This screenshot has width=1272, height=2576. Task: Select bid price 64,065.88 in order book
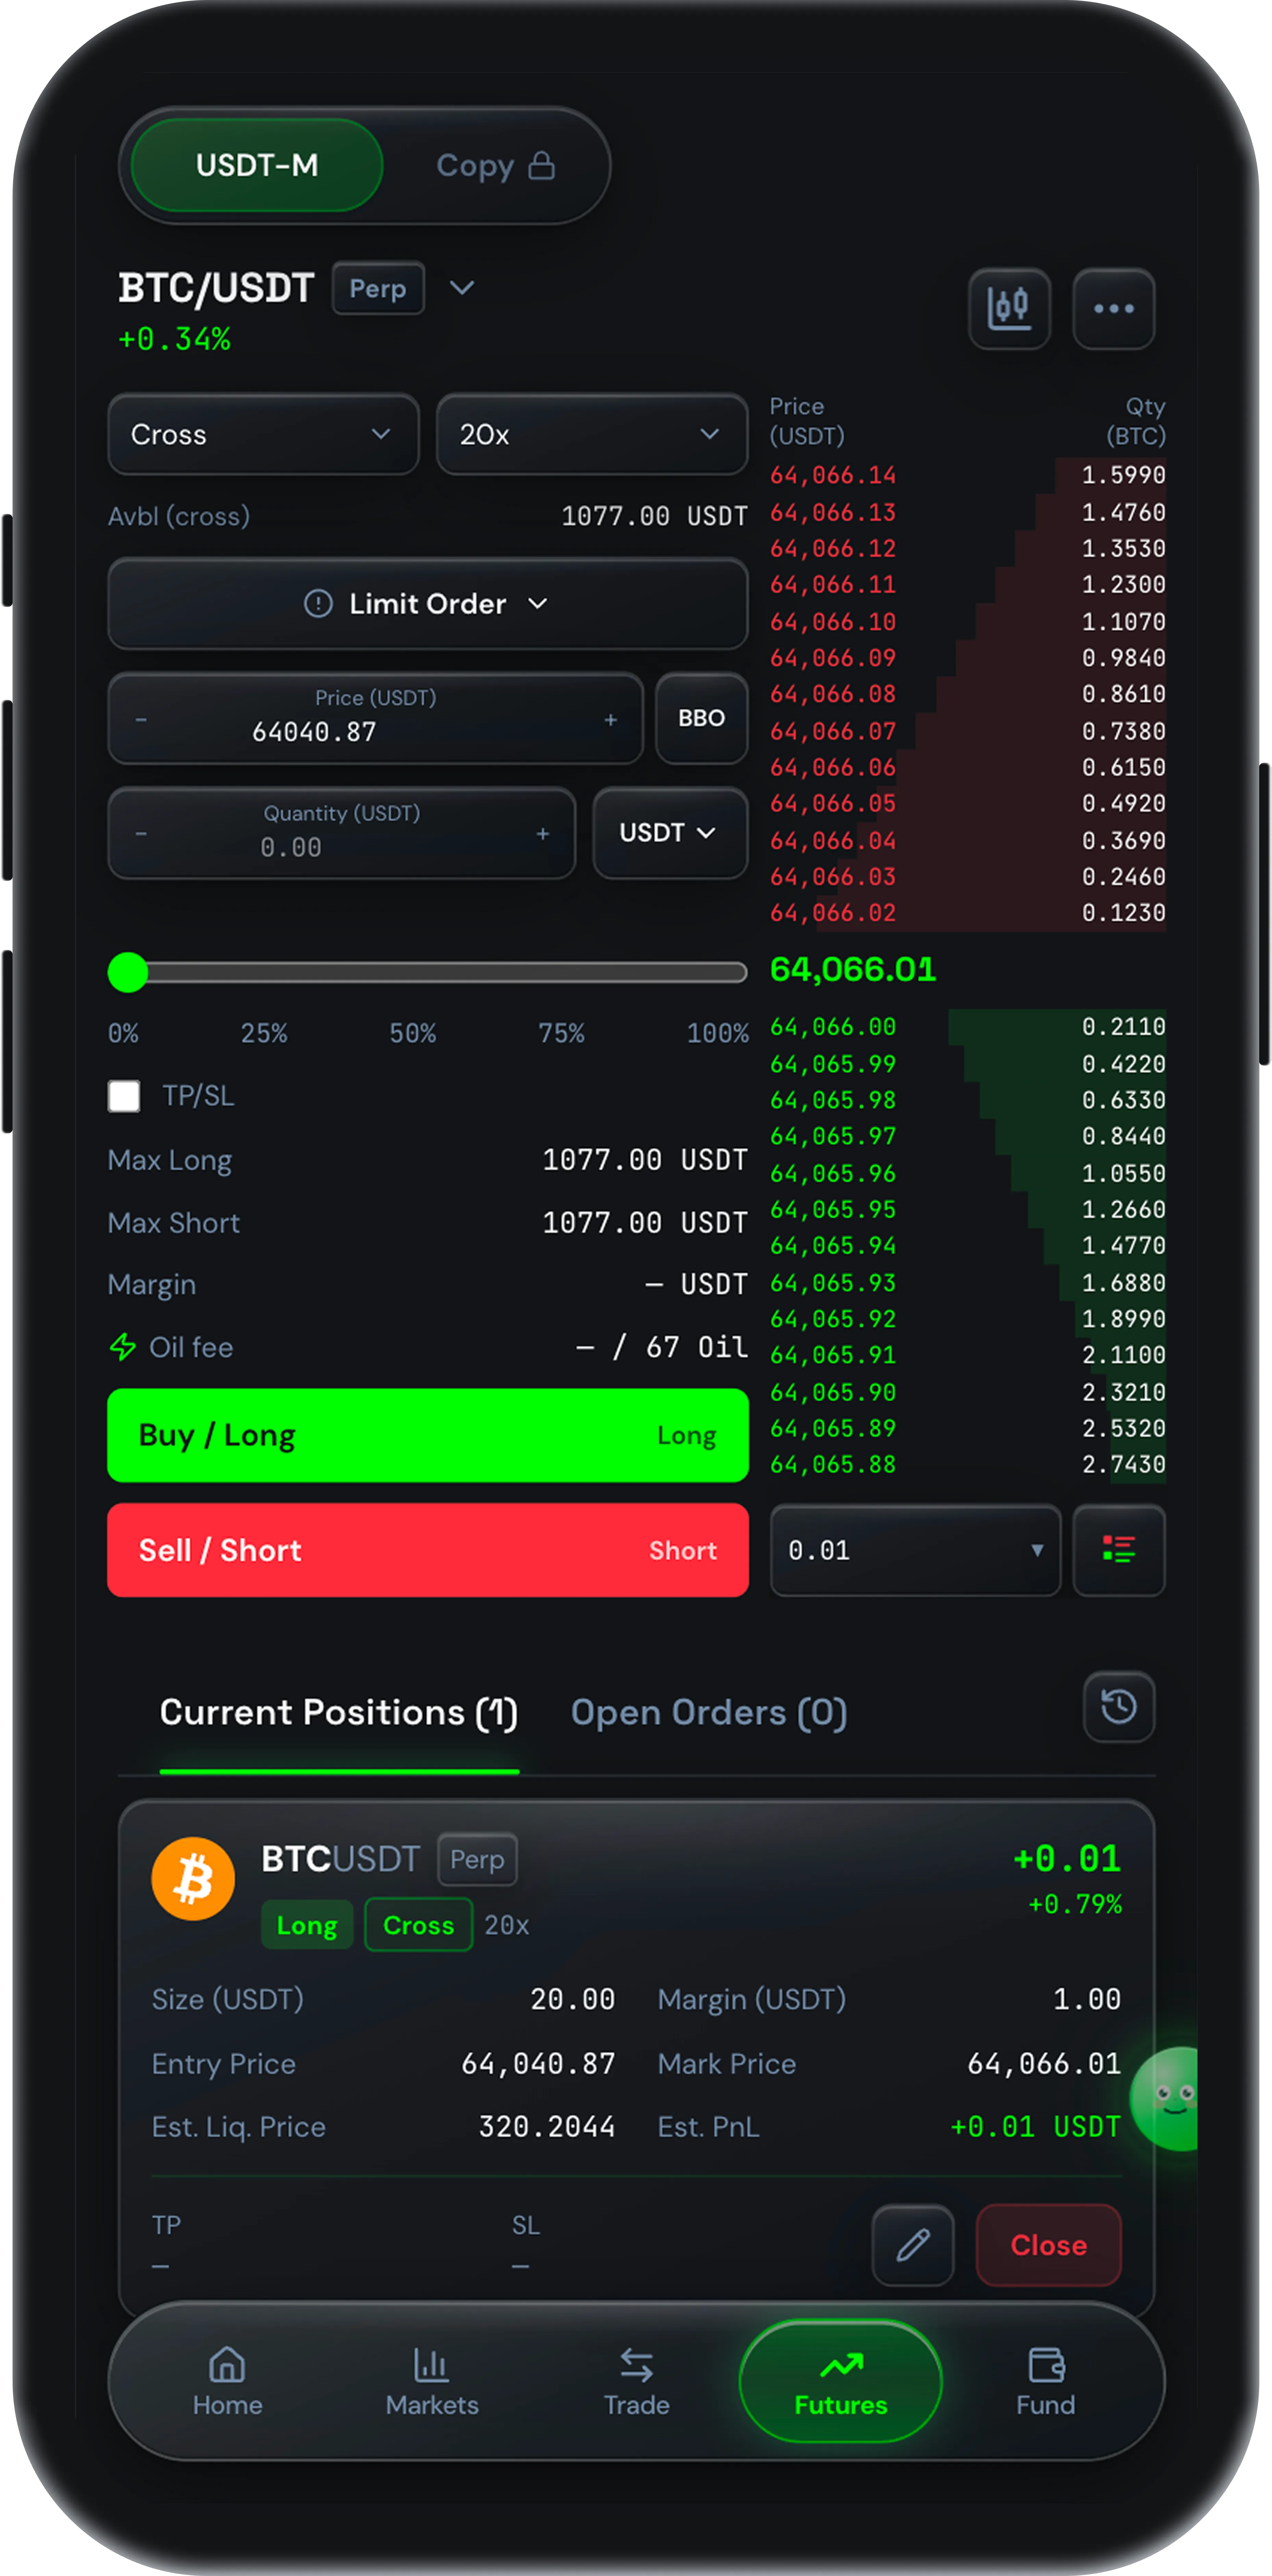pos(833,1465)
